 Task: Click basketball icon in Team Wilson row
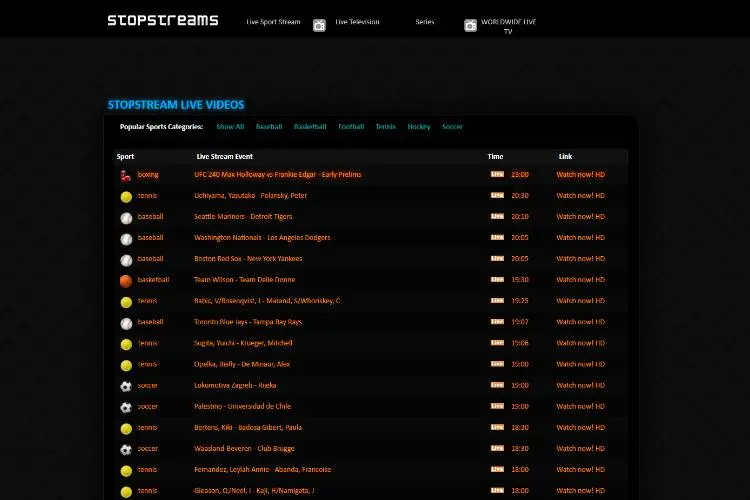(x=126, y=281)
